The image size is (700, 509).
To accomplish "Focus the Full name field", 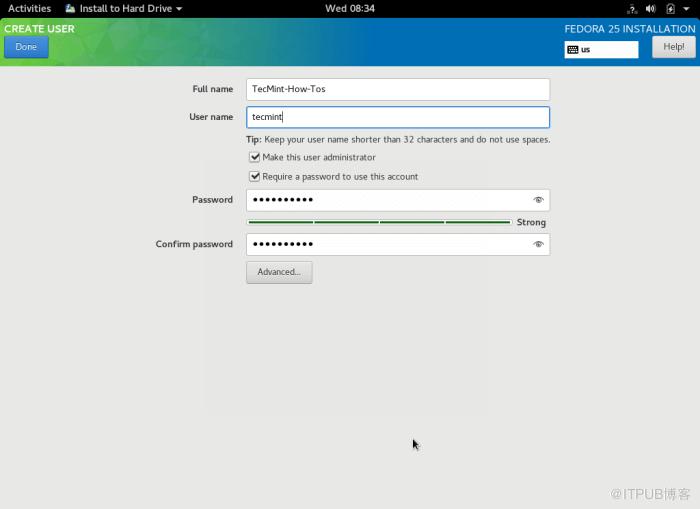I will (x=398, y=89).
